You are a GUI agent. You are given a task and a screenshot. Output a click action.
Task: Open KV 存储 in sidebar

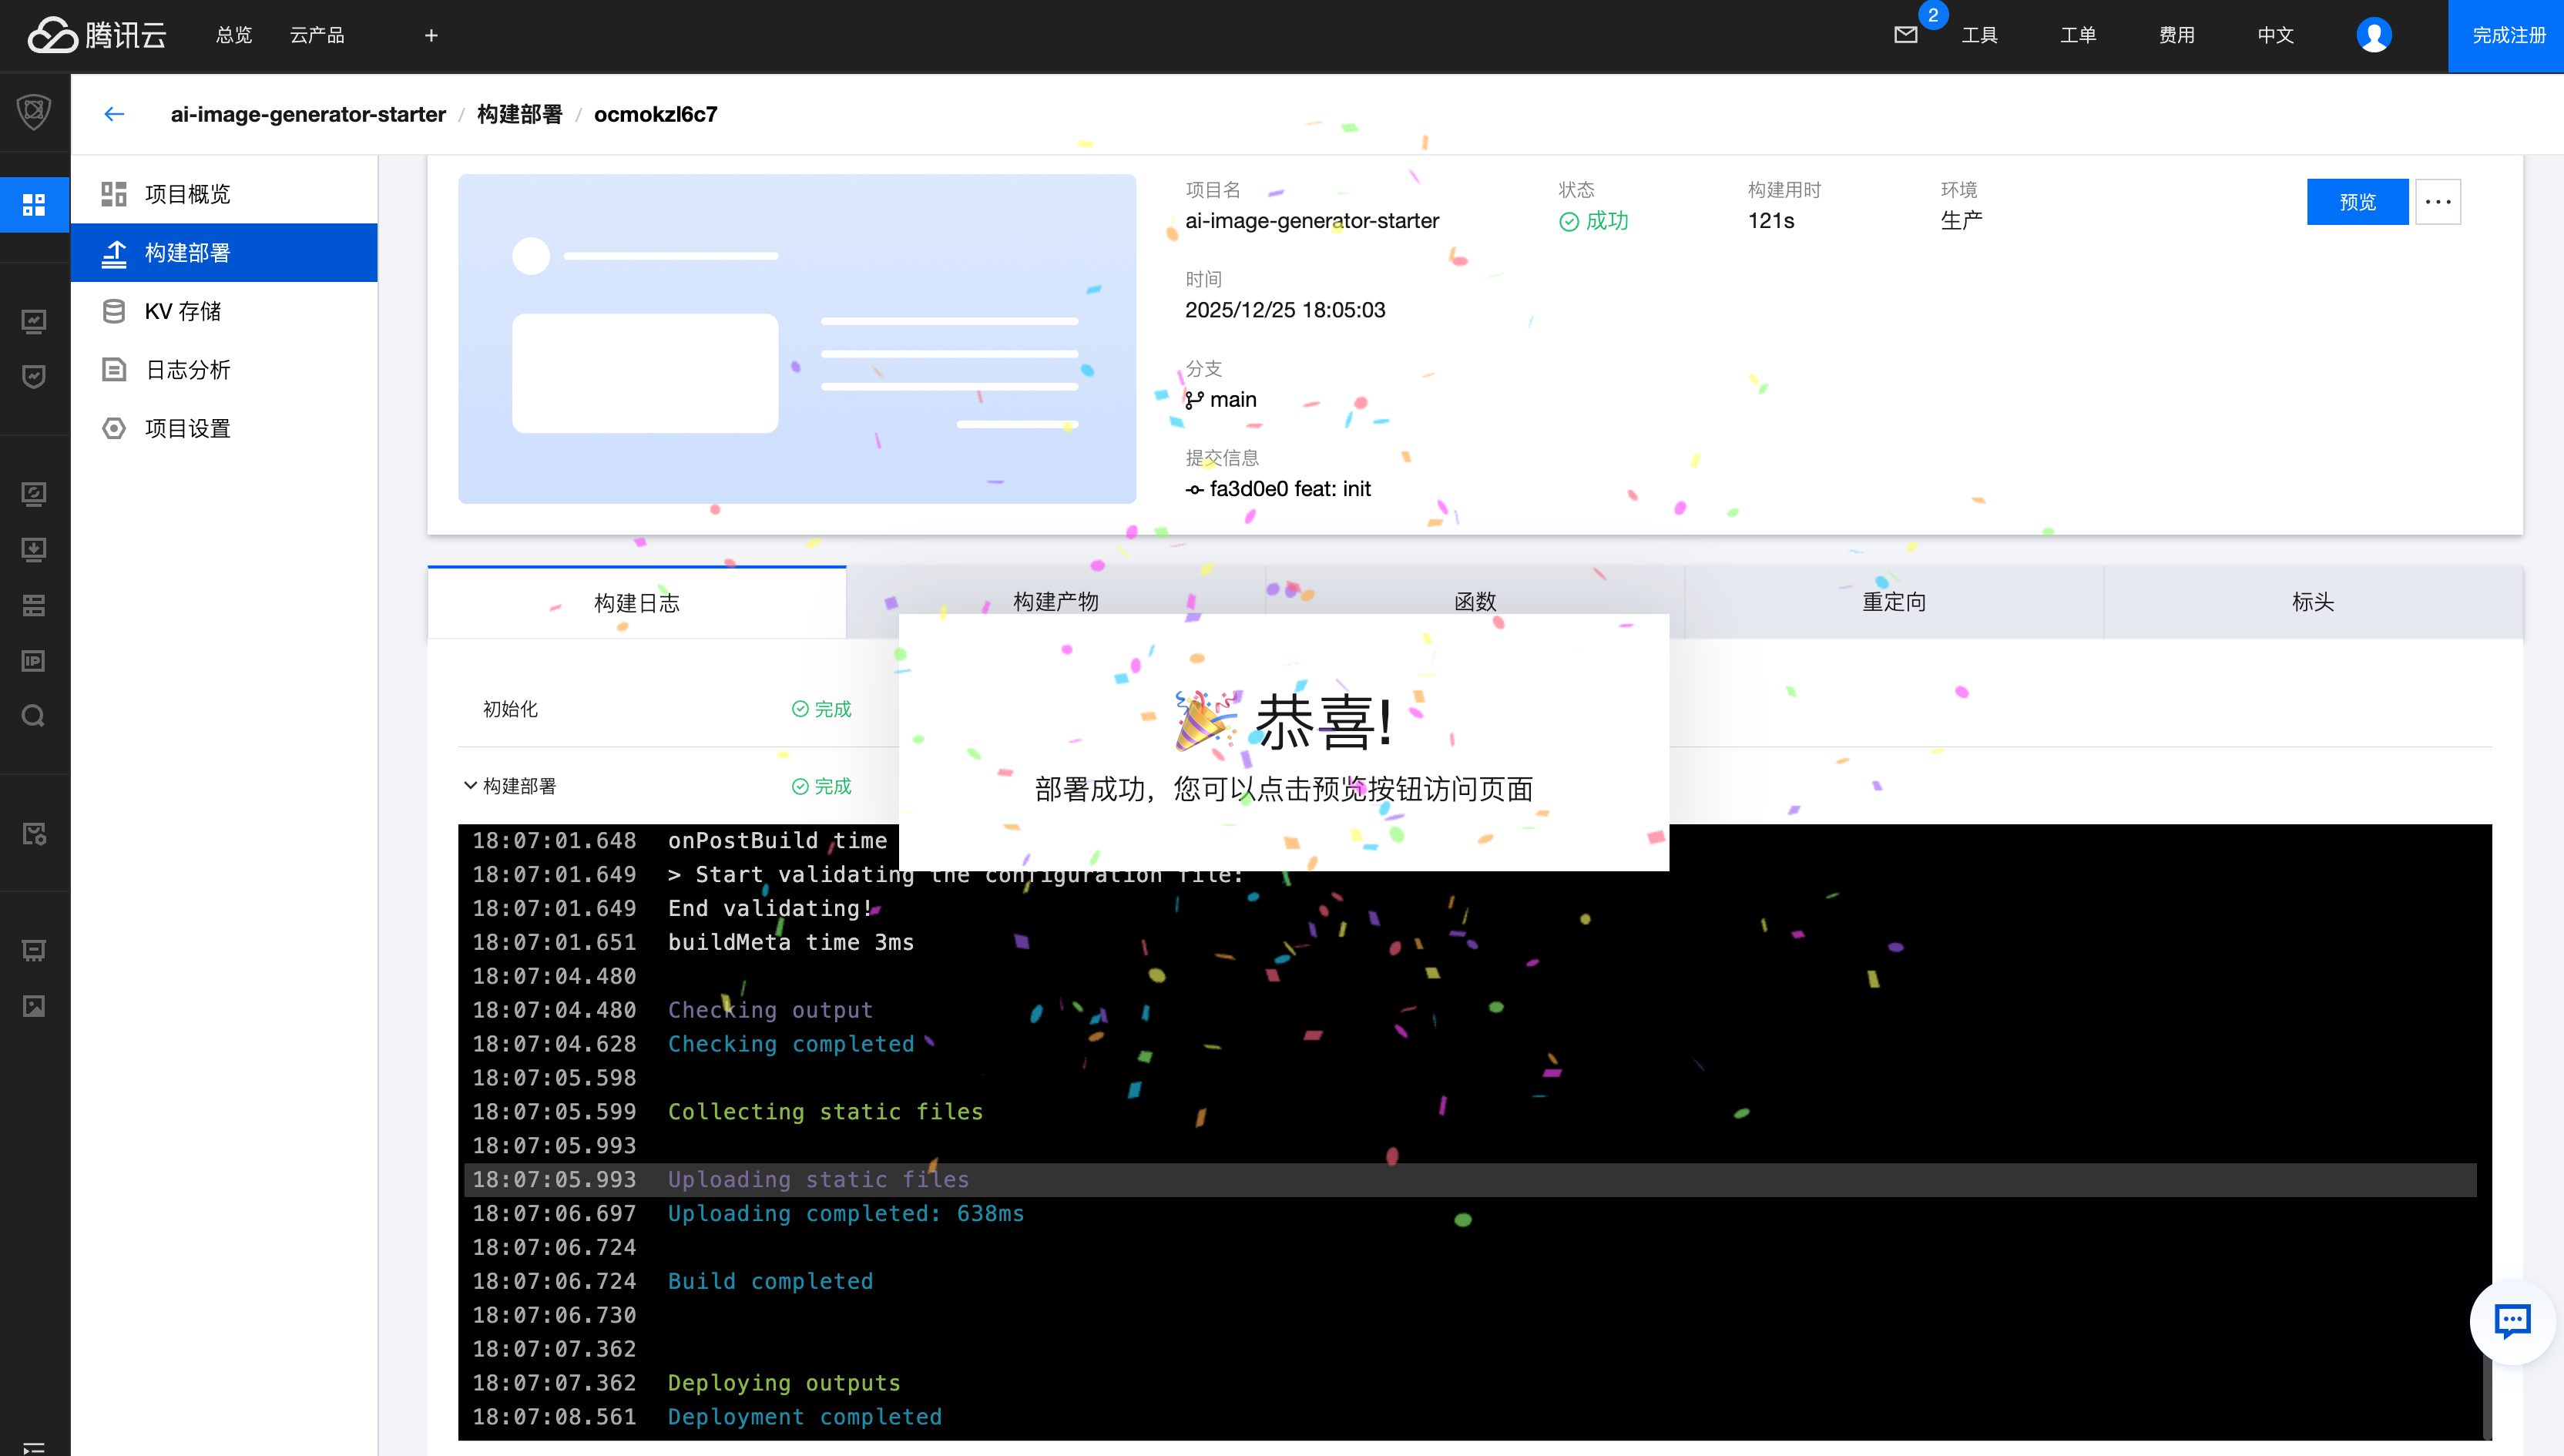click(x=183, y=311)
